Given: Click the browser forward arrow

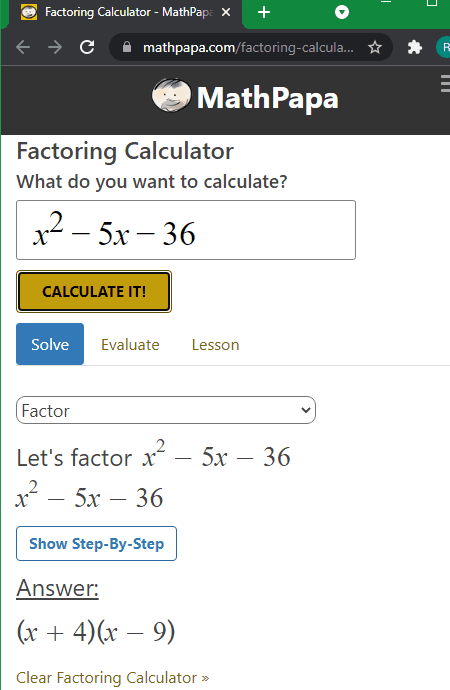Looking at the screenshot, I should tap(55, 47).
